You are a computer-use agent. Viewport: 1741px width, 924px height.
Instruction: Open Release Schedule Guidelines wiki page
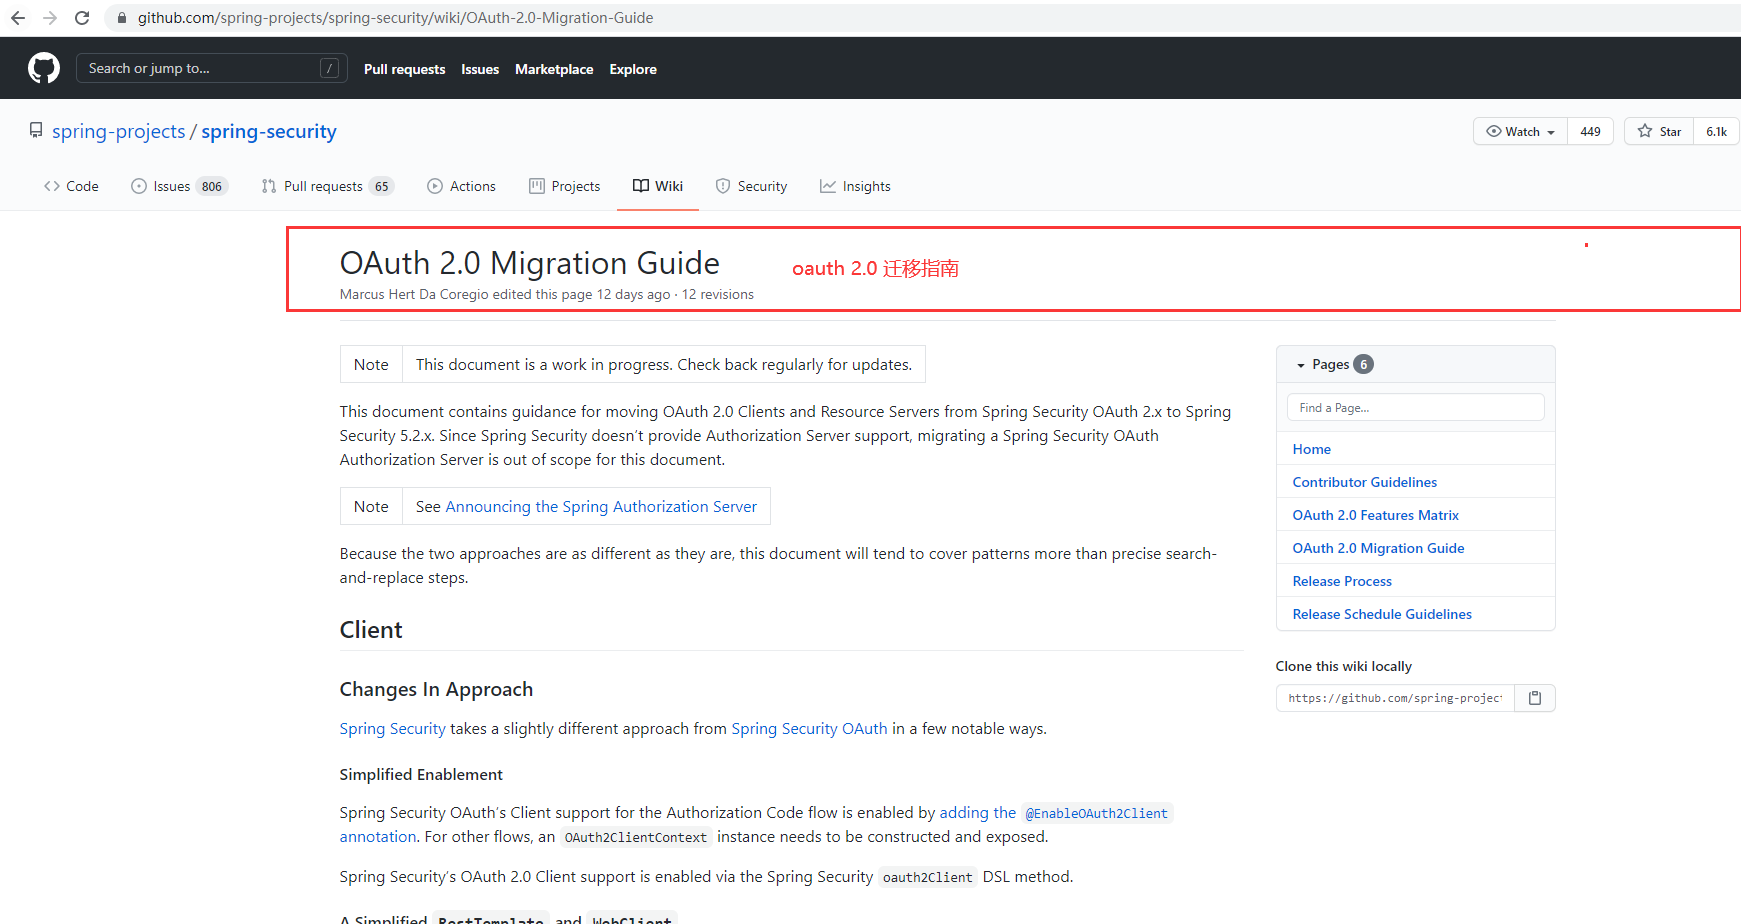click(x=1382, y=614)
